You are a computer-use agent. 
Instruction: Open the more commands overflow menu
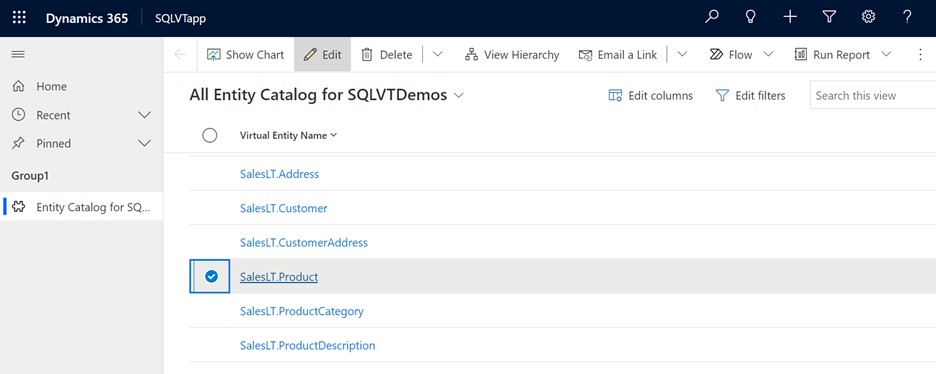point(920,55)
